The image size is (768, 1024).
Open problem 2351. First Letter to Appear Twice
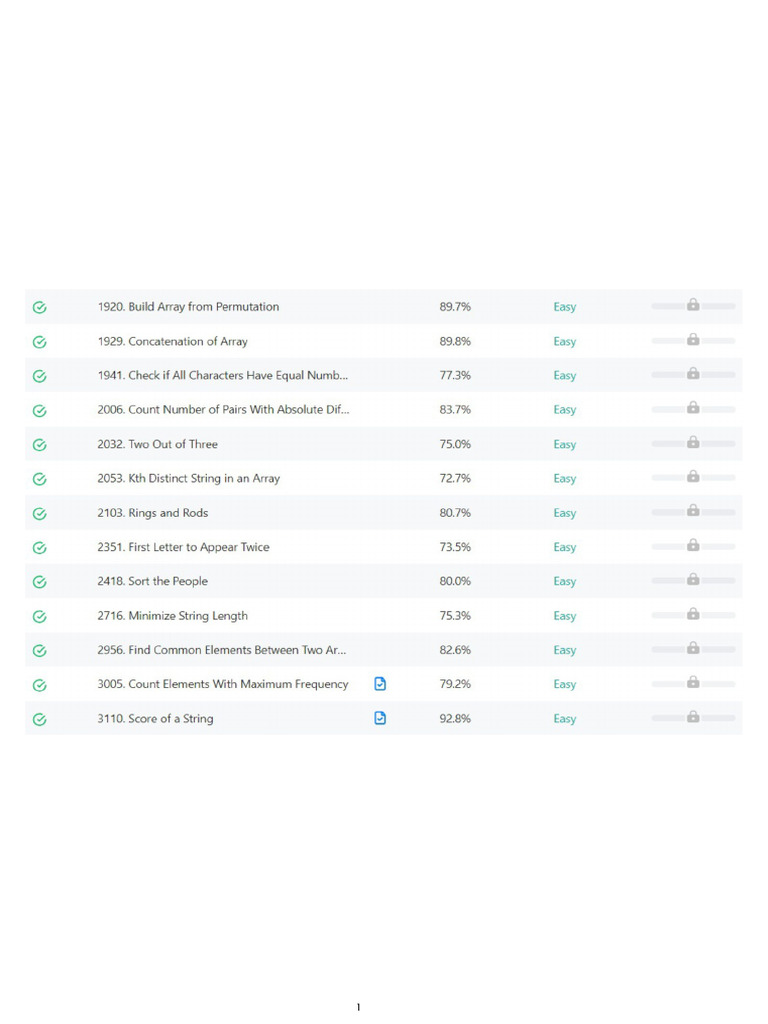point(184,547)
